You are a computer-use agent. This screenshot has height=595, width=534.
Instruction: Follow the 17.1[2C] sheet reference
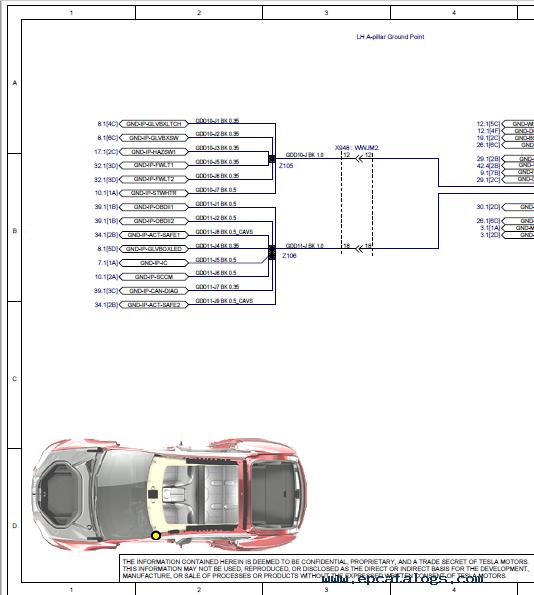click(x=106, y=152)
